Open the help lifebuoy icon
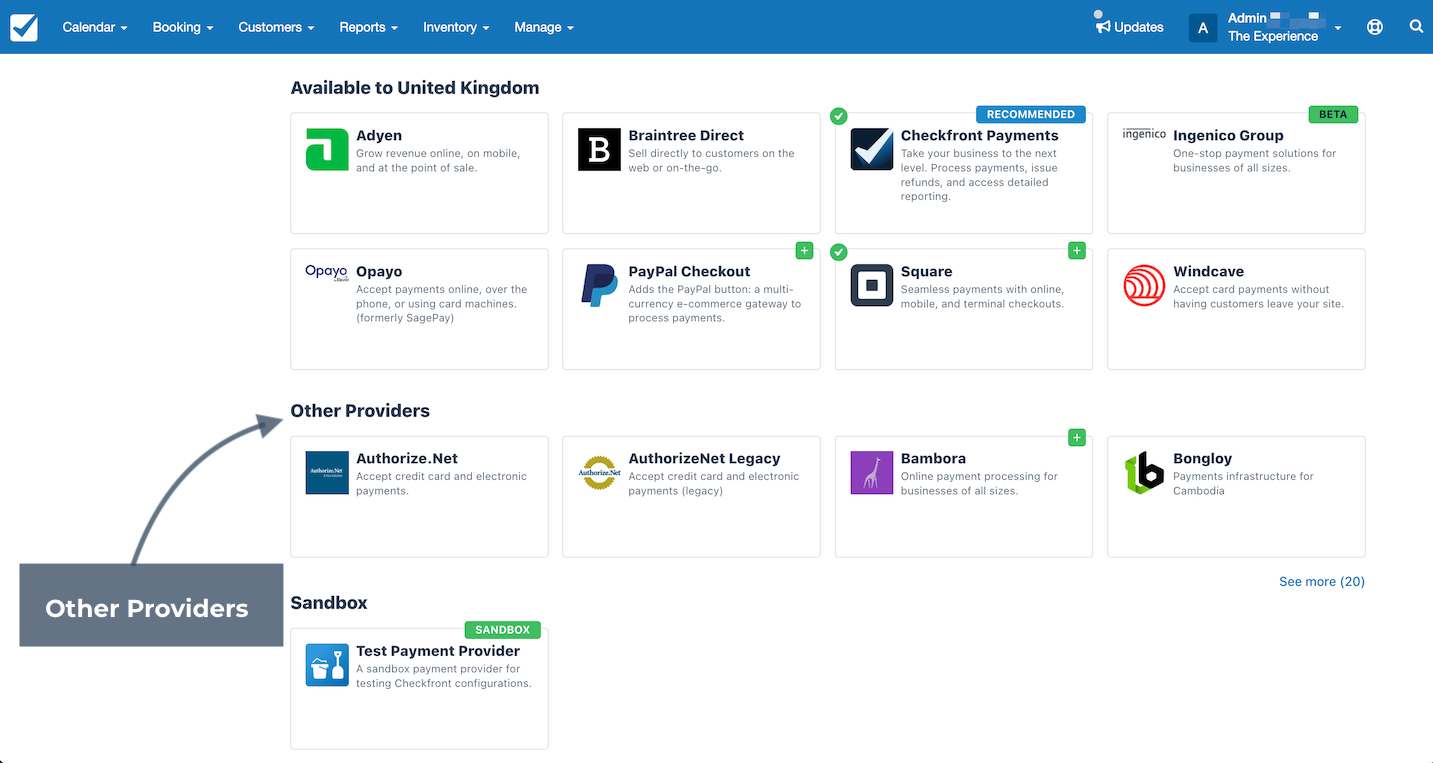Viewport: 1433px width, 763px height. click(1375, 27)
